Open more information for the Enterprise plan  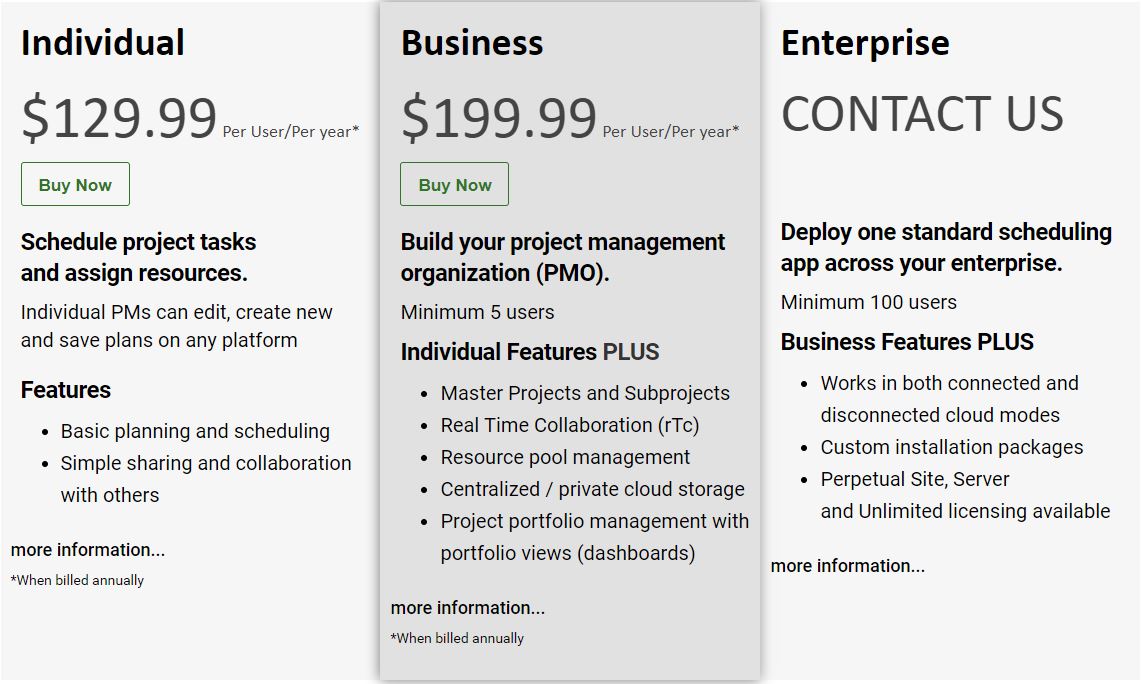[848, 566]
